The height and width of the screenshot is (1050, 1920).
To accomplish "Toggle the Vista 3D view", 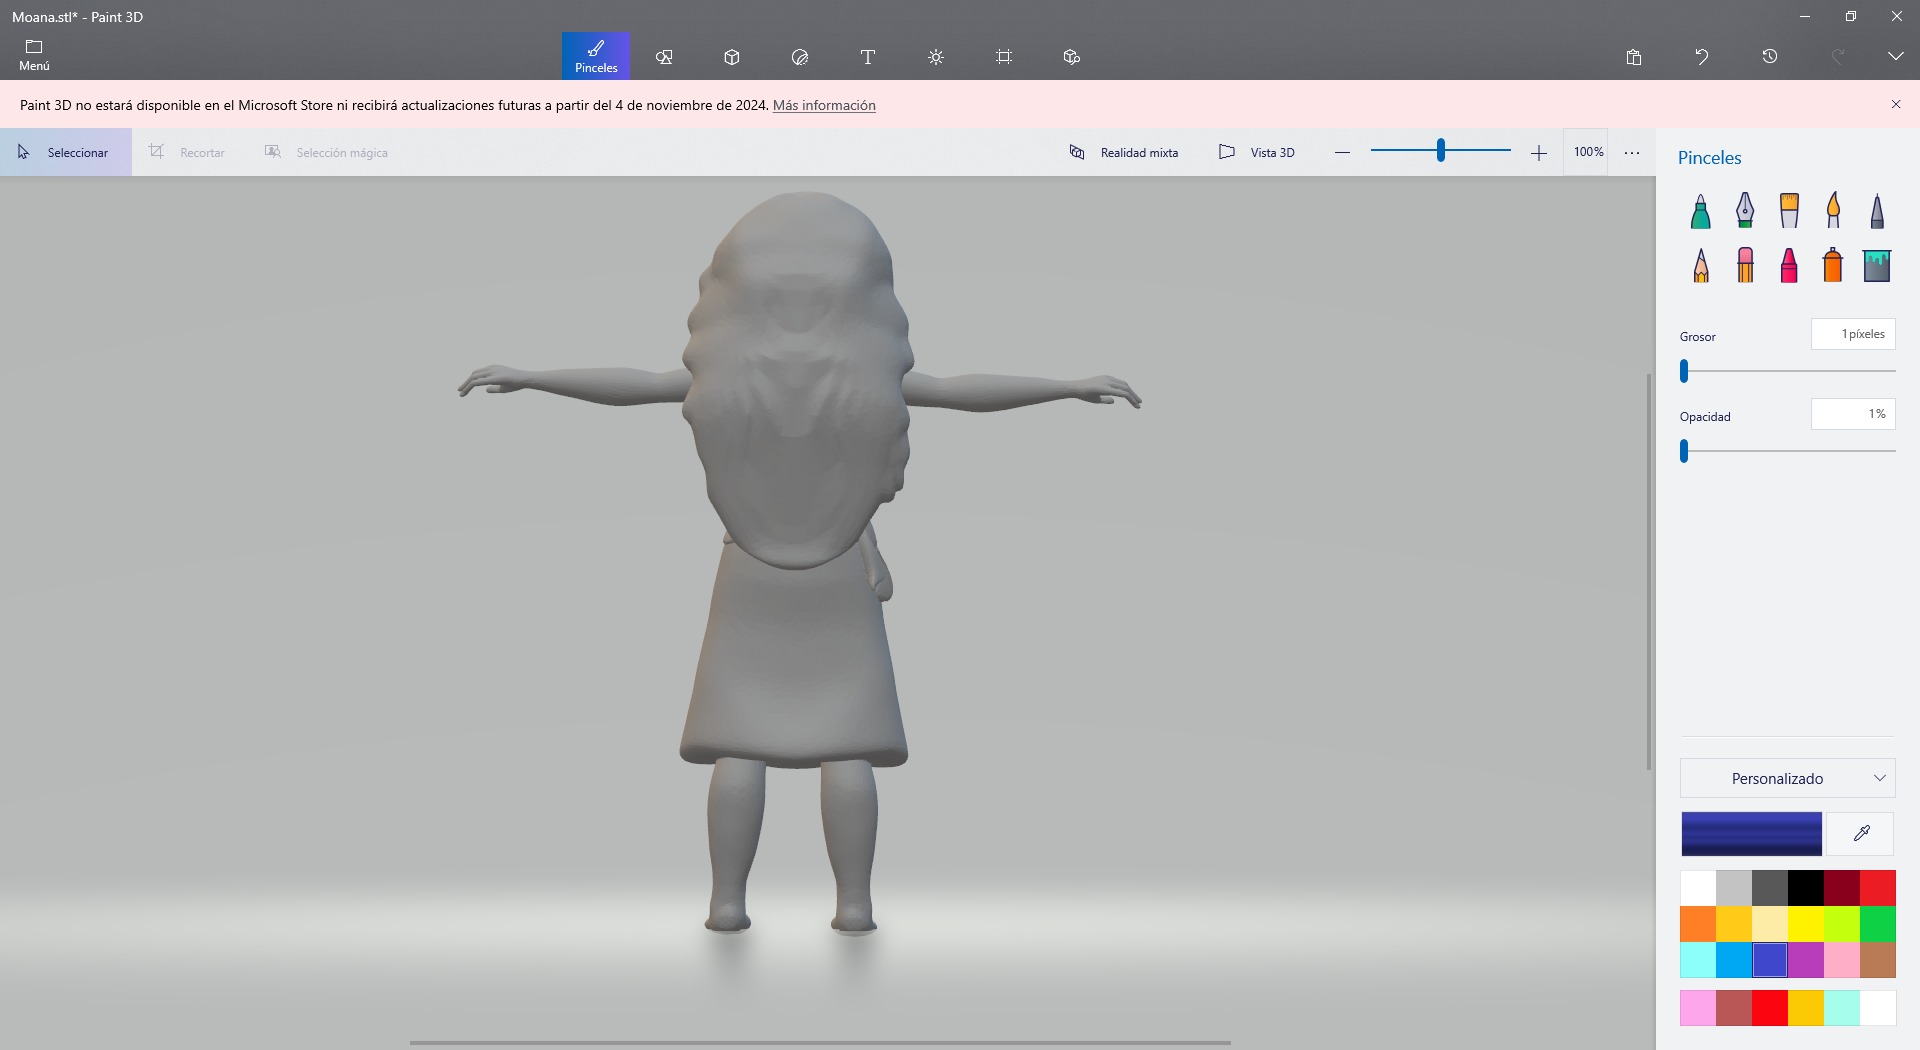I will click(1257, 152).
